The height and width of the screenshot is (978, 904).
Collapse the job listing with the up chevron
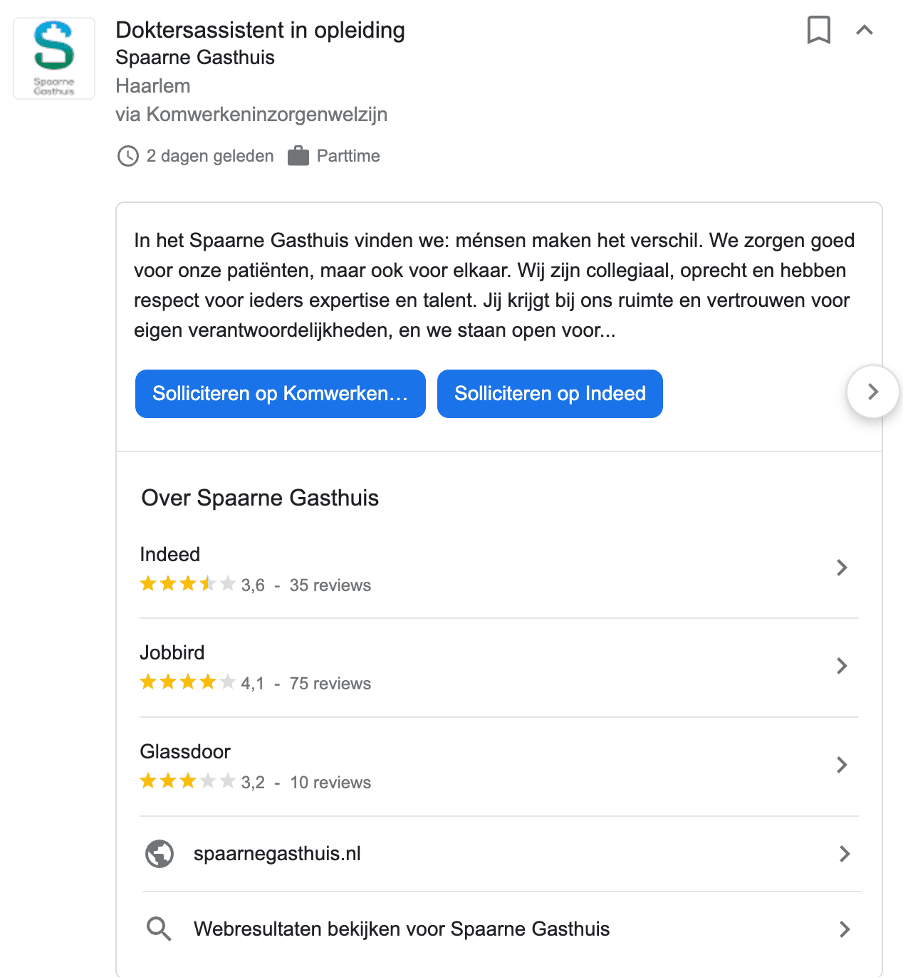point(864,30)
